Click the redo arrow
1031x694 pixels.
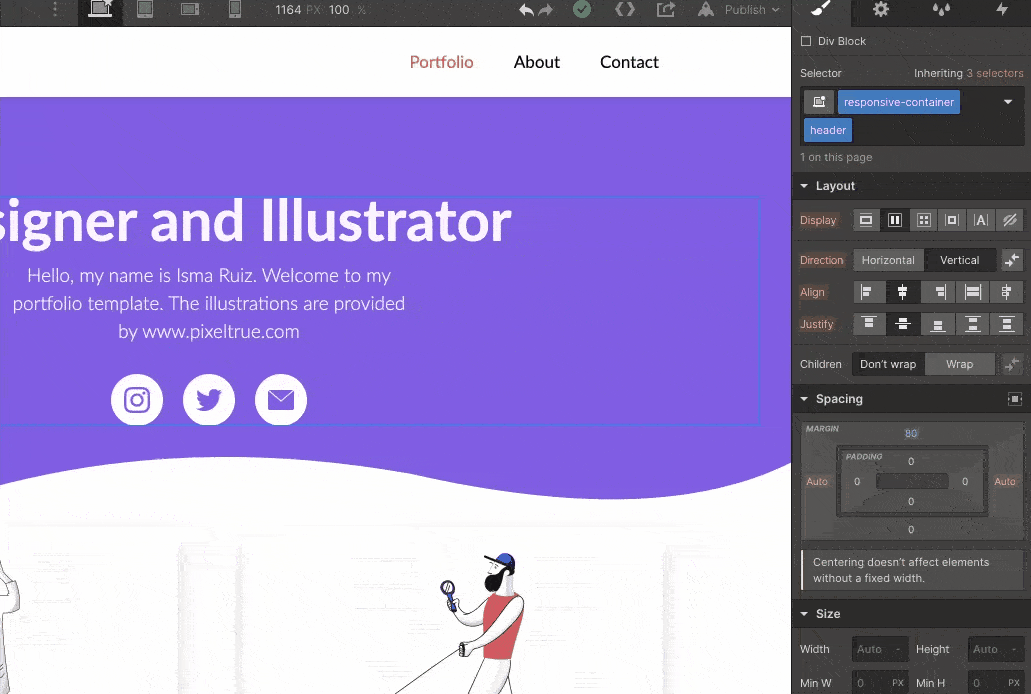point(546,10)
